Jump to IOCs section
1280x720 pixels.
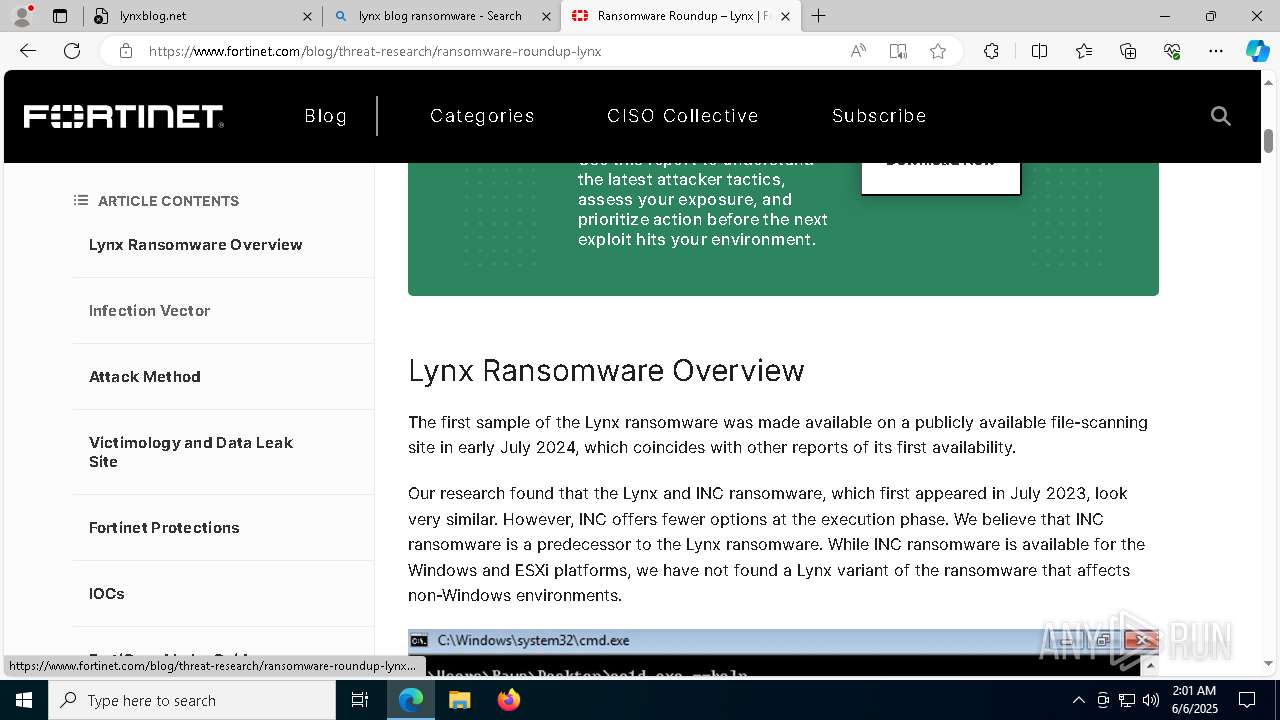coord(107,594)
